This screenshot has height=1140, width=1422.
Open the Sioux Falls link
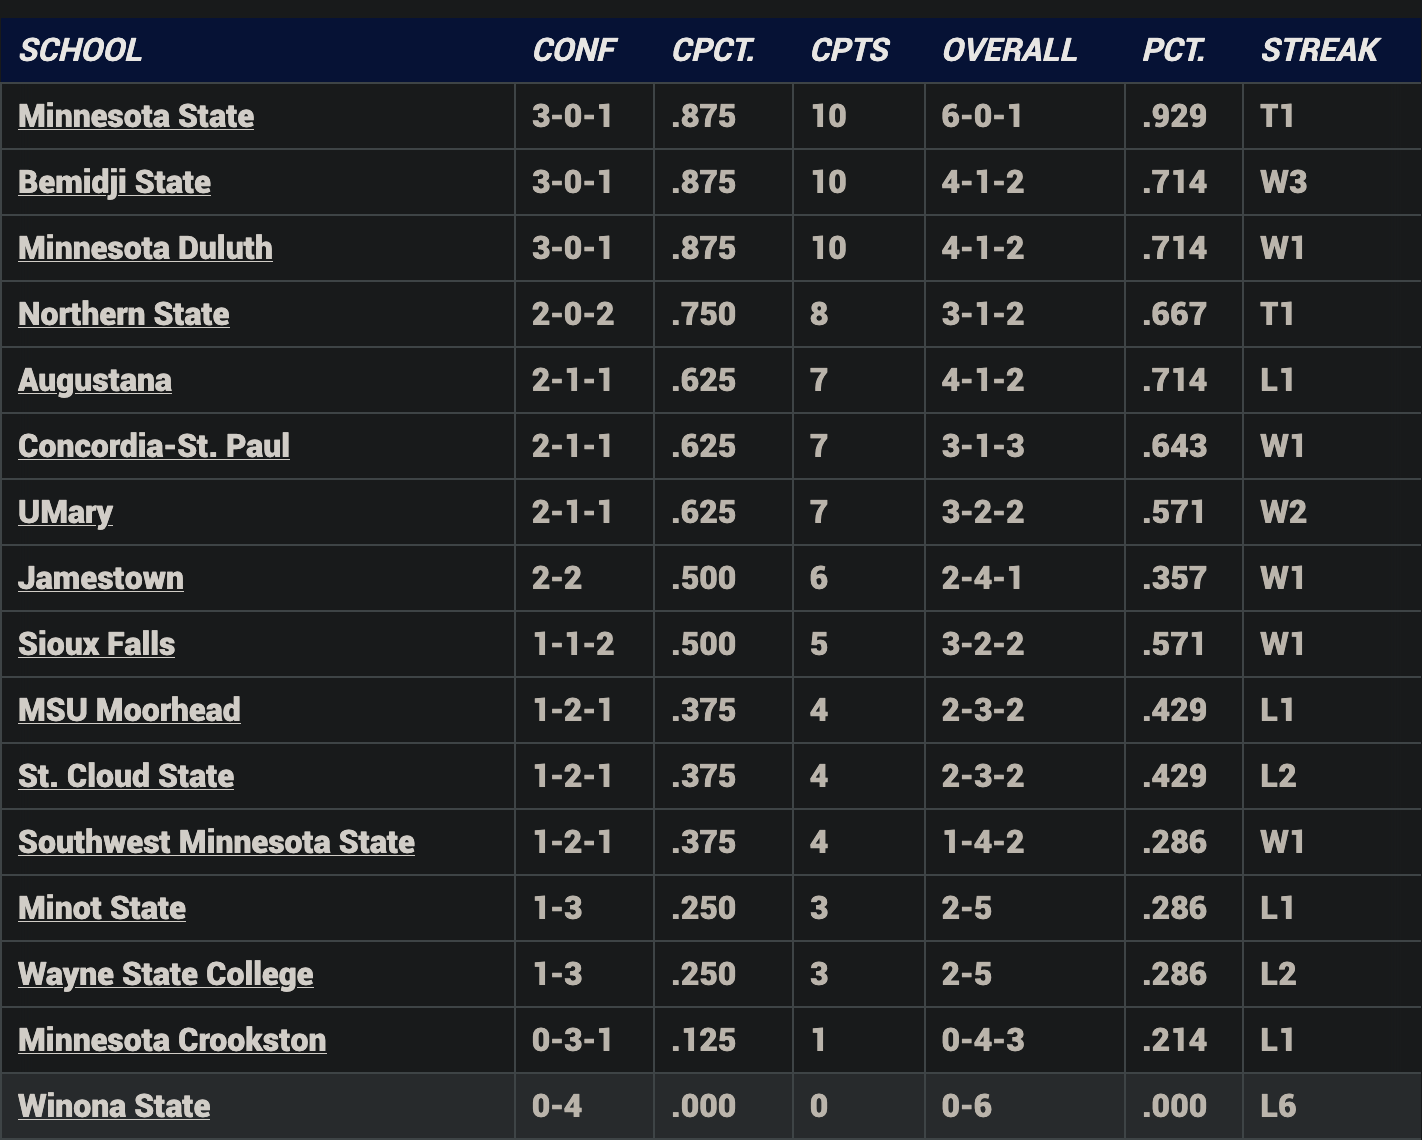tap(96, 644)
